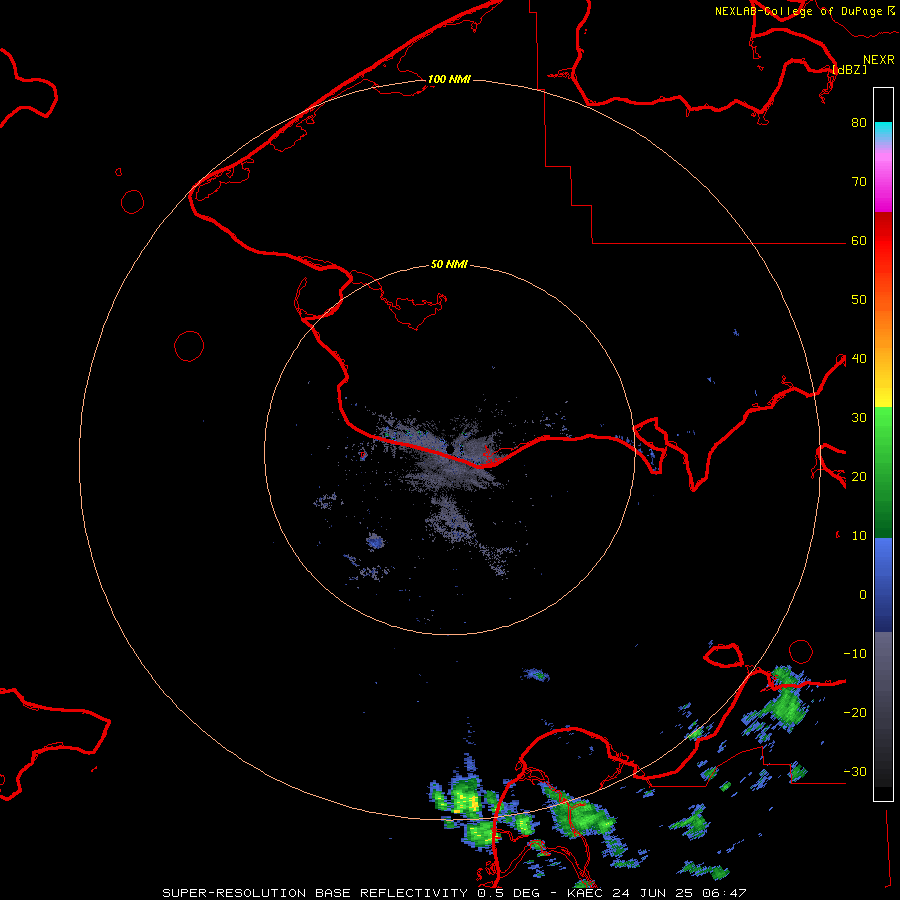Click the 60 value on the dBZ scale
The height and width of the screenshot is (900, 900).
pyautogui.click(x=859, y=240)
